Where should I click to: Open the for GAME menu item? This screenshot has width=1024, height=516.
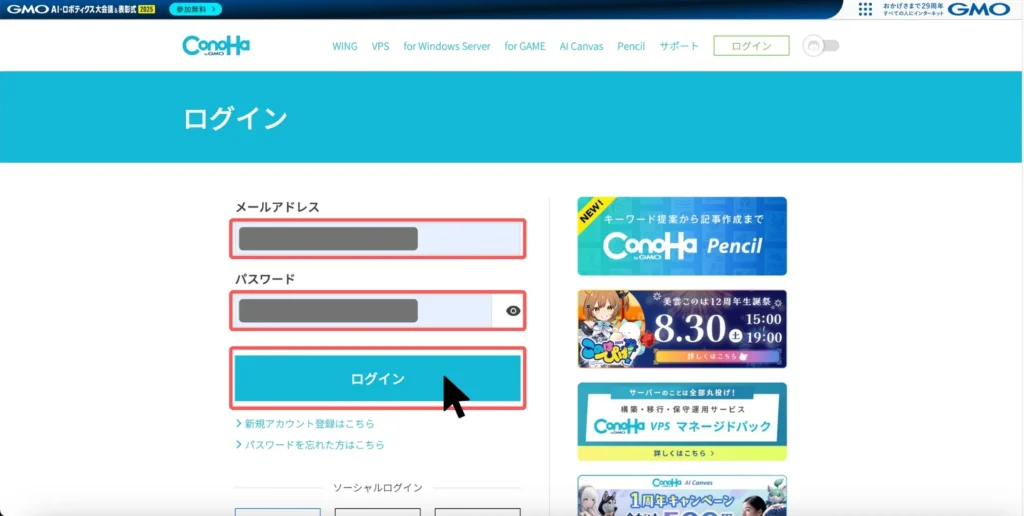pyautogui.click(x=525, y=46)
